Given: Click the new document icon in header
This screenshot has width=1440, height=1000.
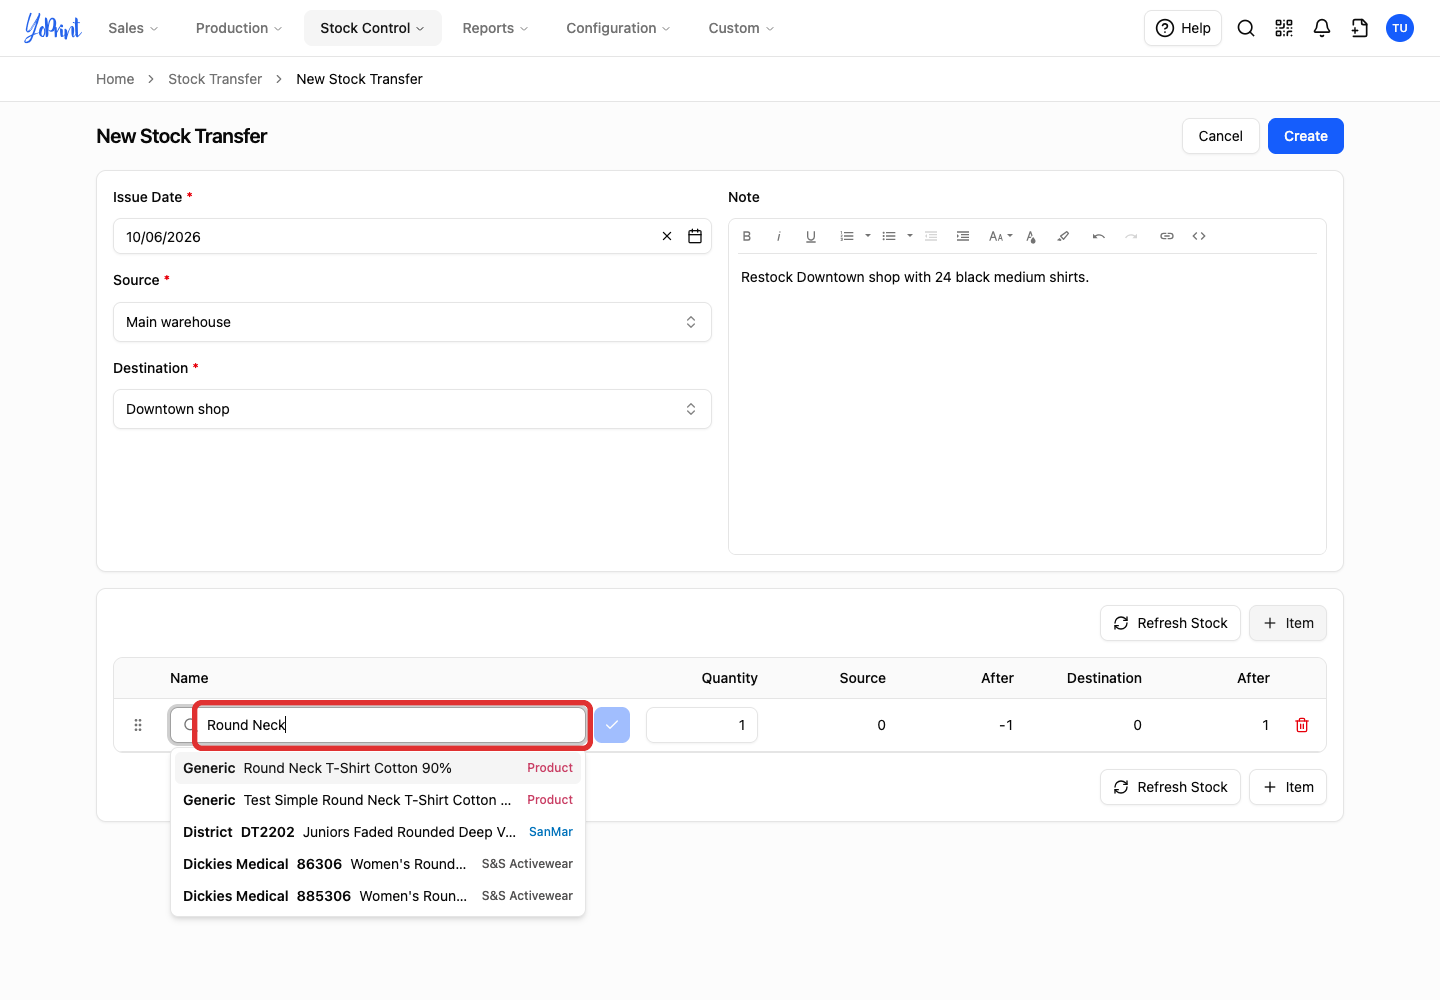Looking at the screenshot, I should tap(1360, 28).
